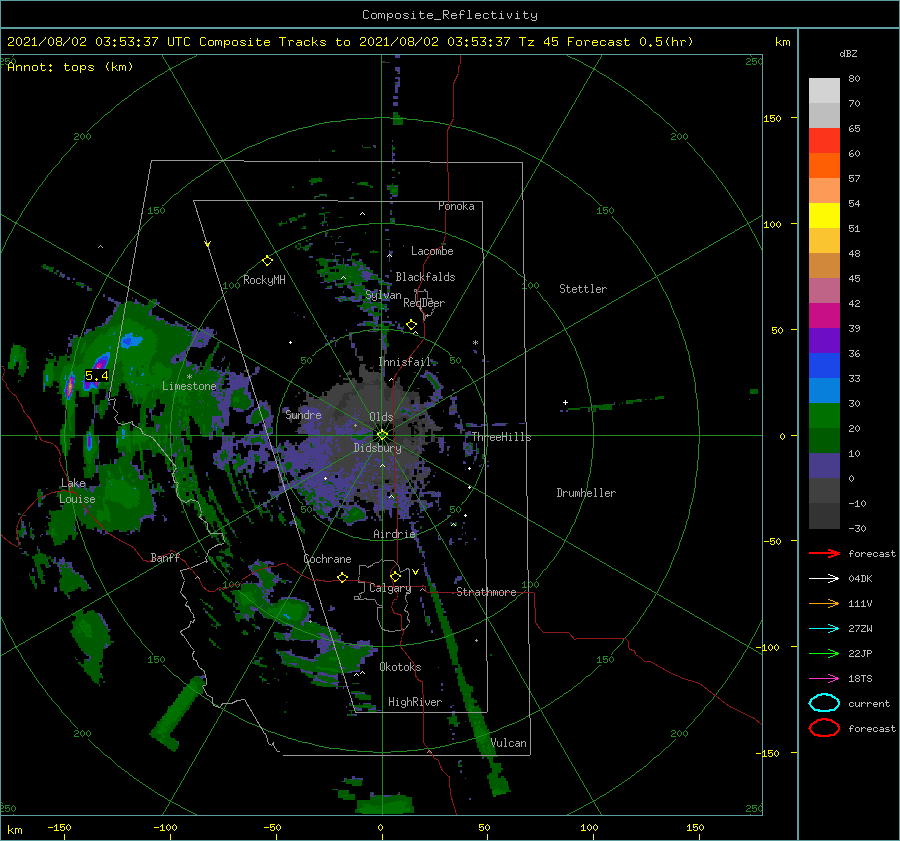
Task: Click the magenta 42-39 dBZ swatch
Action: pos(824,316)
